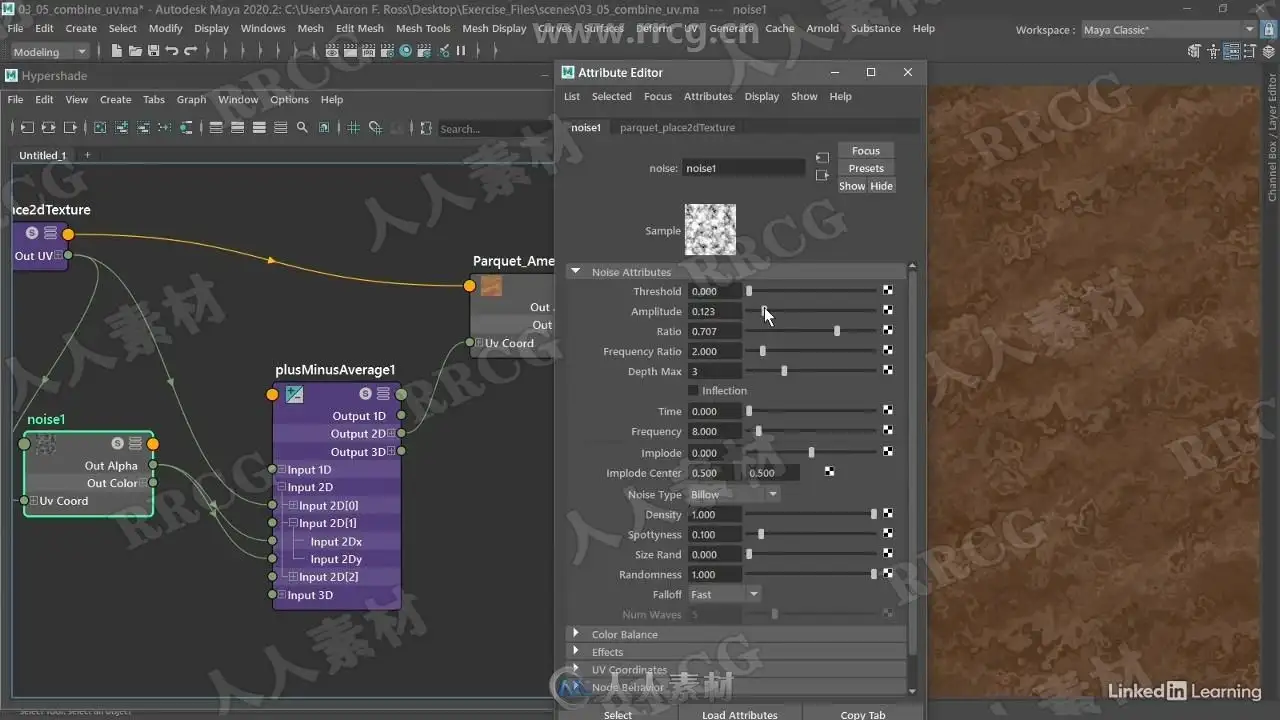Click the solo S icon on plusMinusAverage1 node
The width and height of the screenshot is (1280, 720).
[x=365, y=394]
